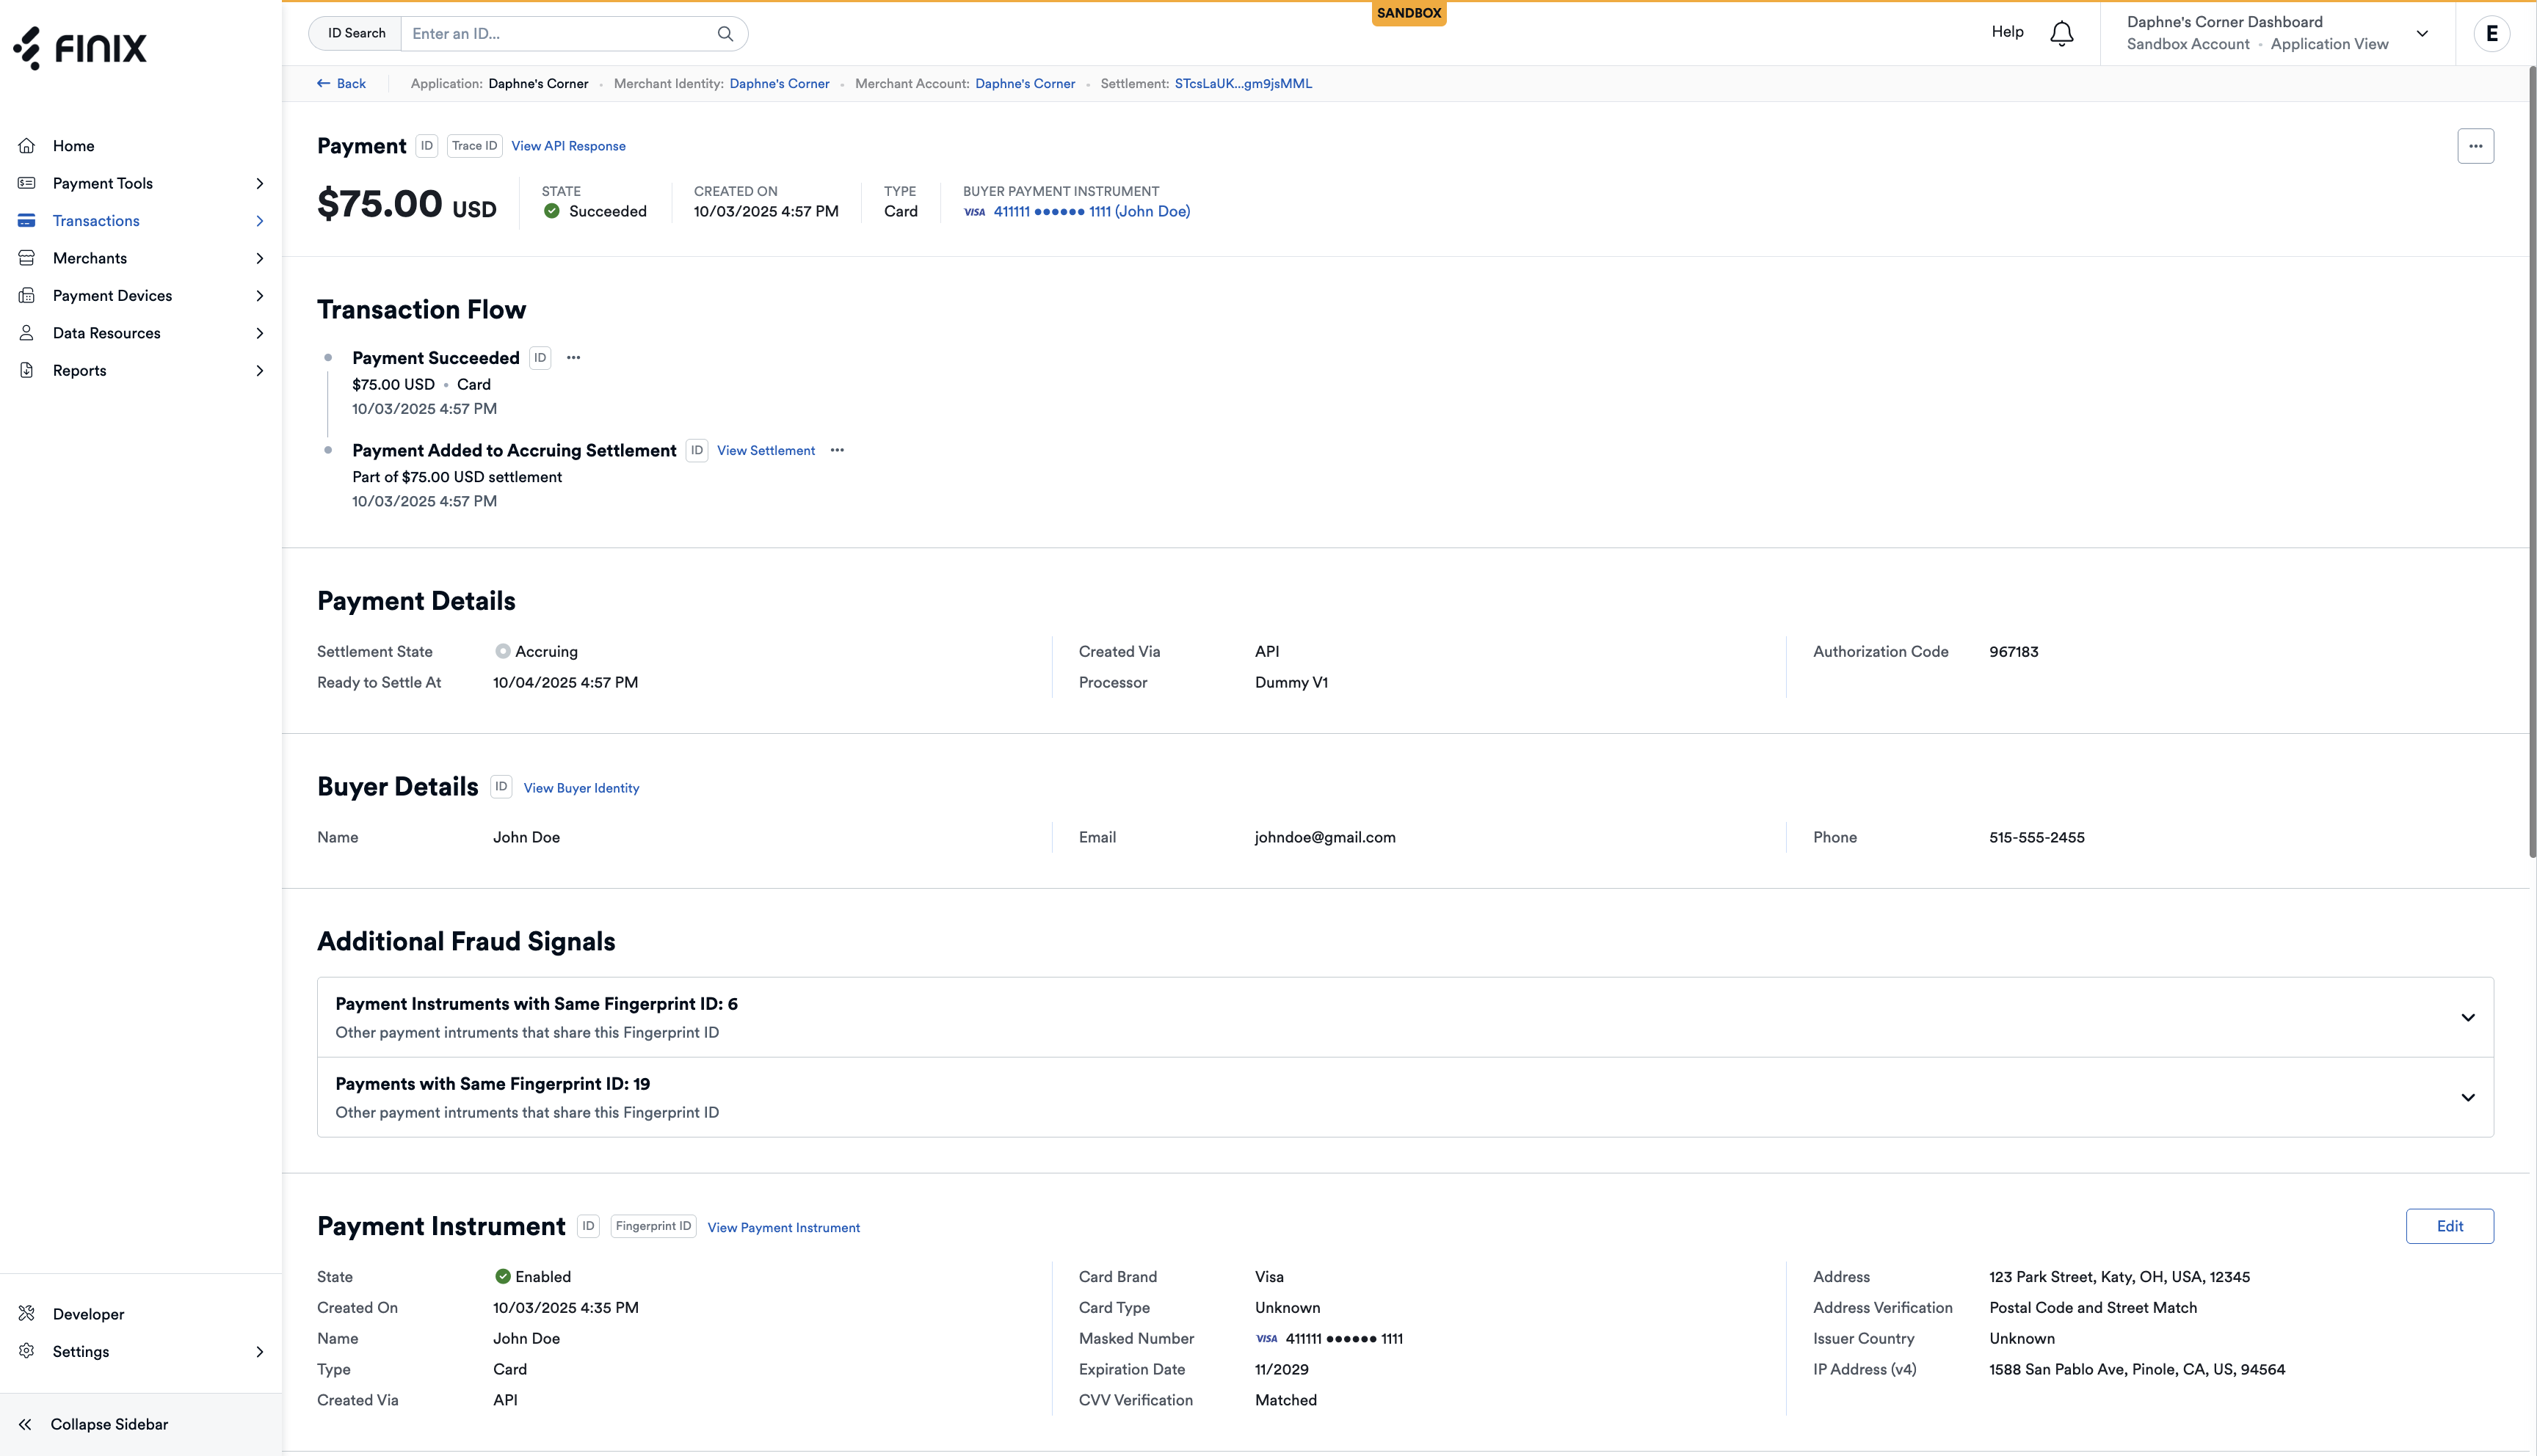Image resolution: width=2537 pixels, height=1456 pixels.
Task: Follow the View Settlement link
Action: 765,450
